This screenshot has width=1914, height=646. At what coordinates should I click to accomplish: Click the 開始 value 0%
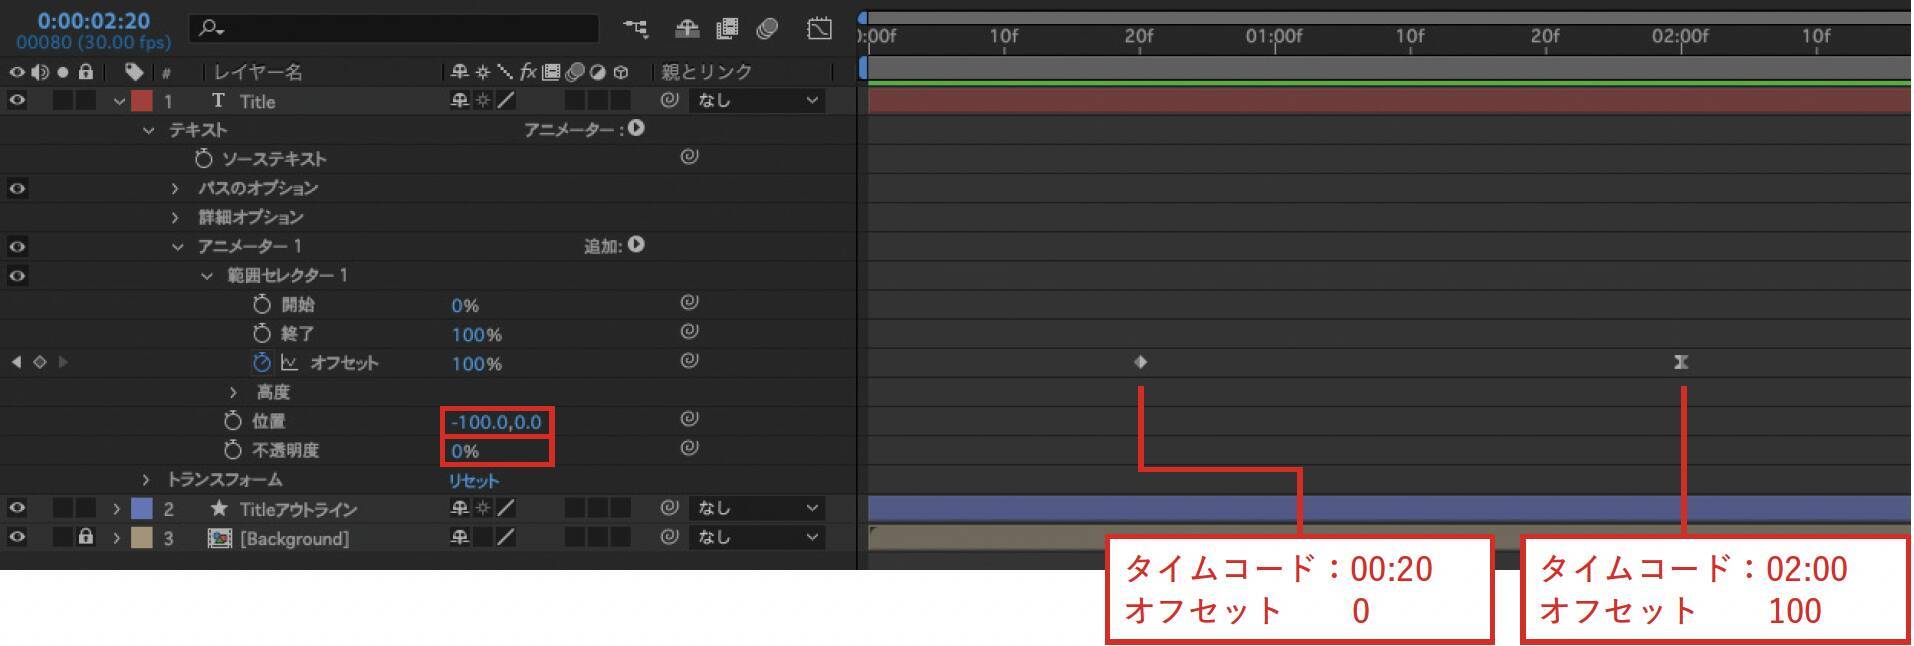[465, 305]
